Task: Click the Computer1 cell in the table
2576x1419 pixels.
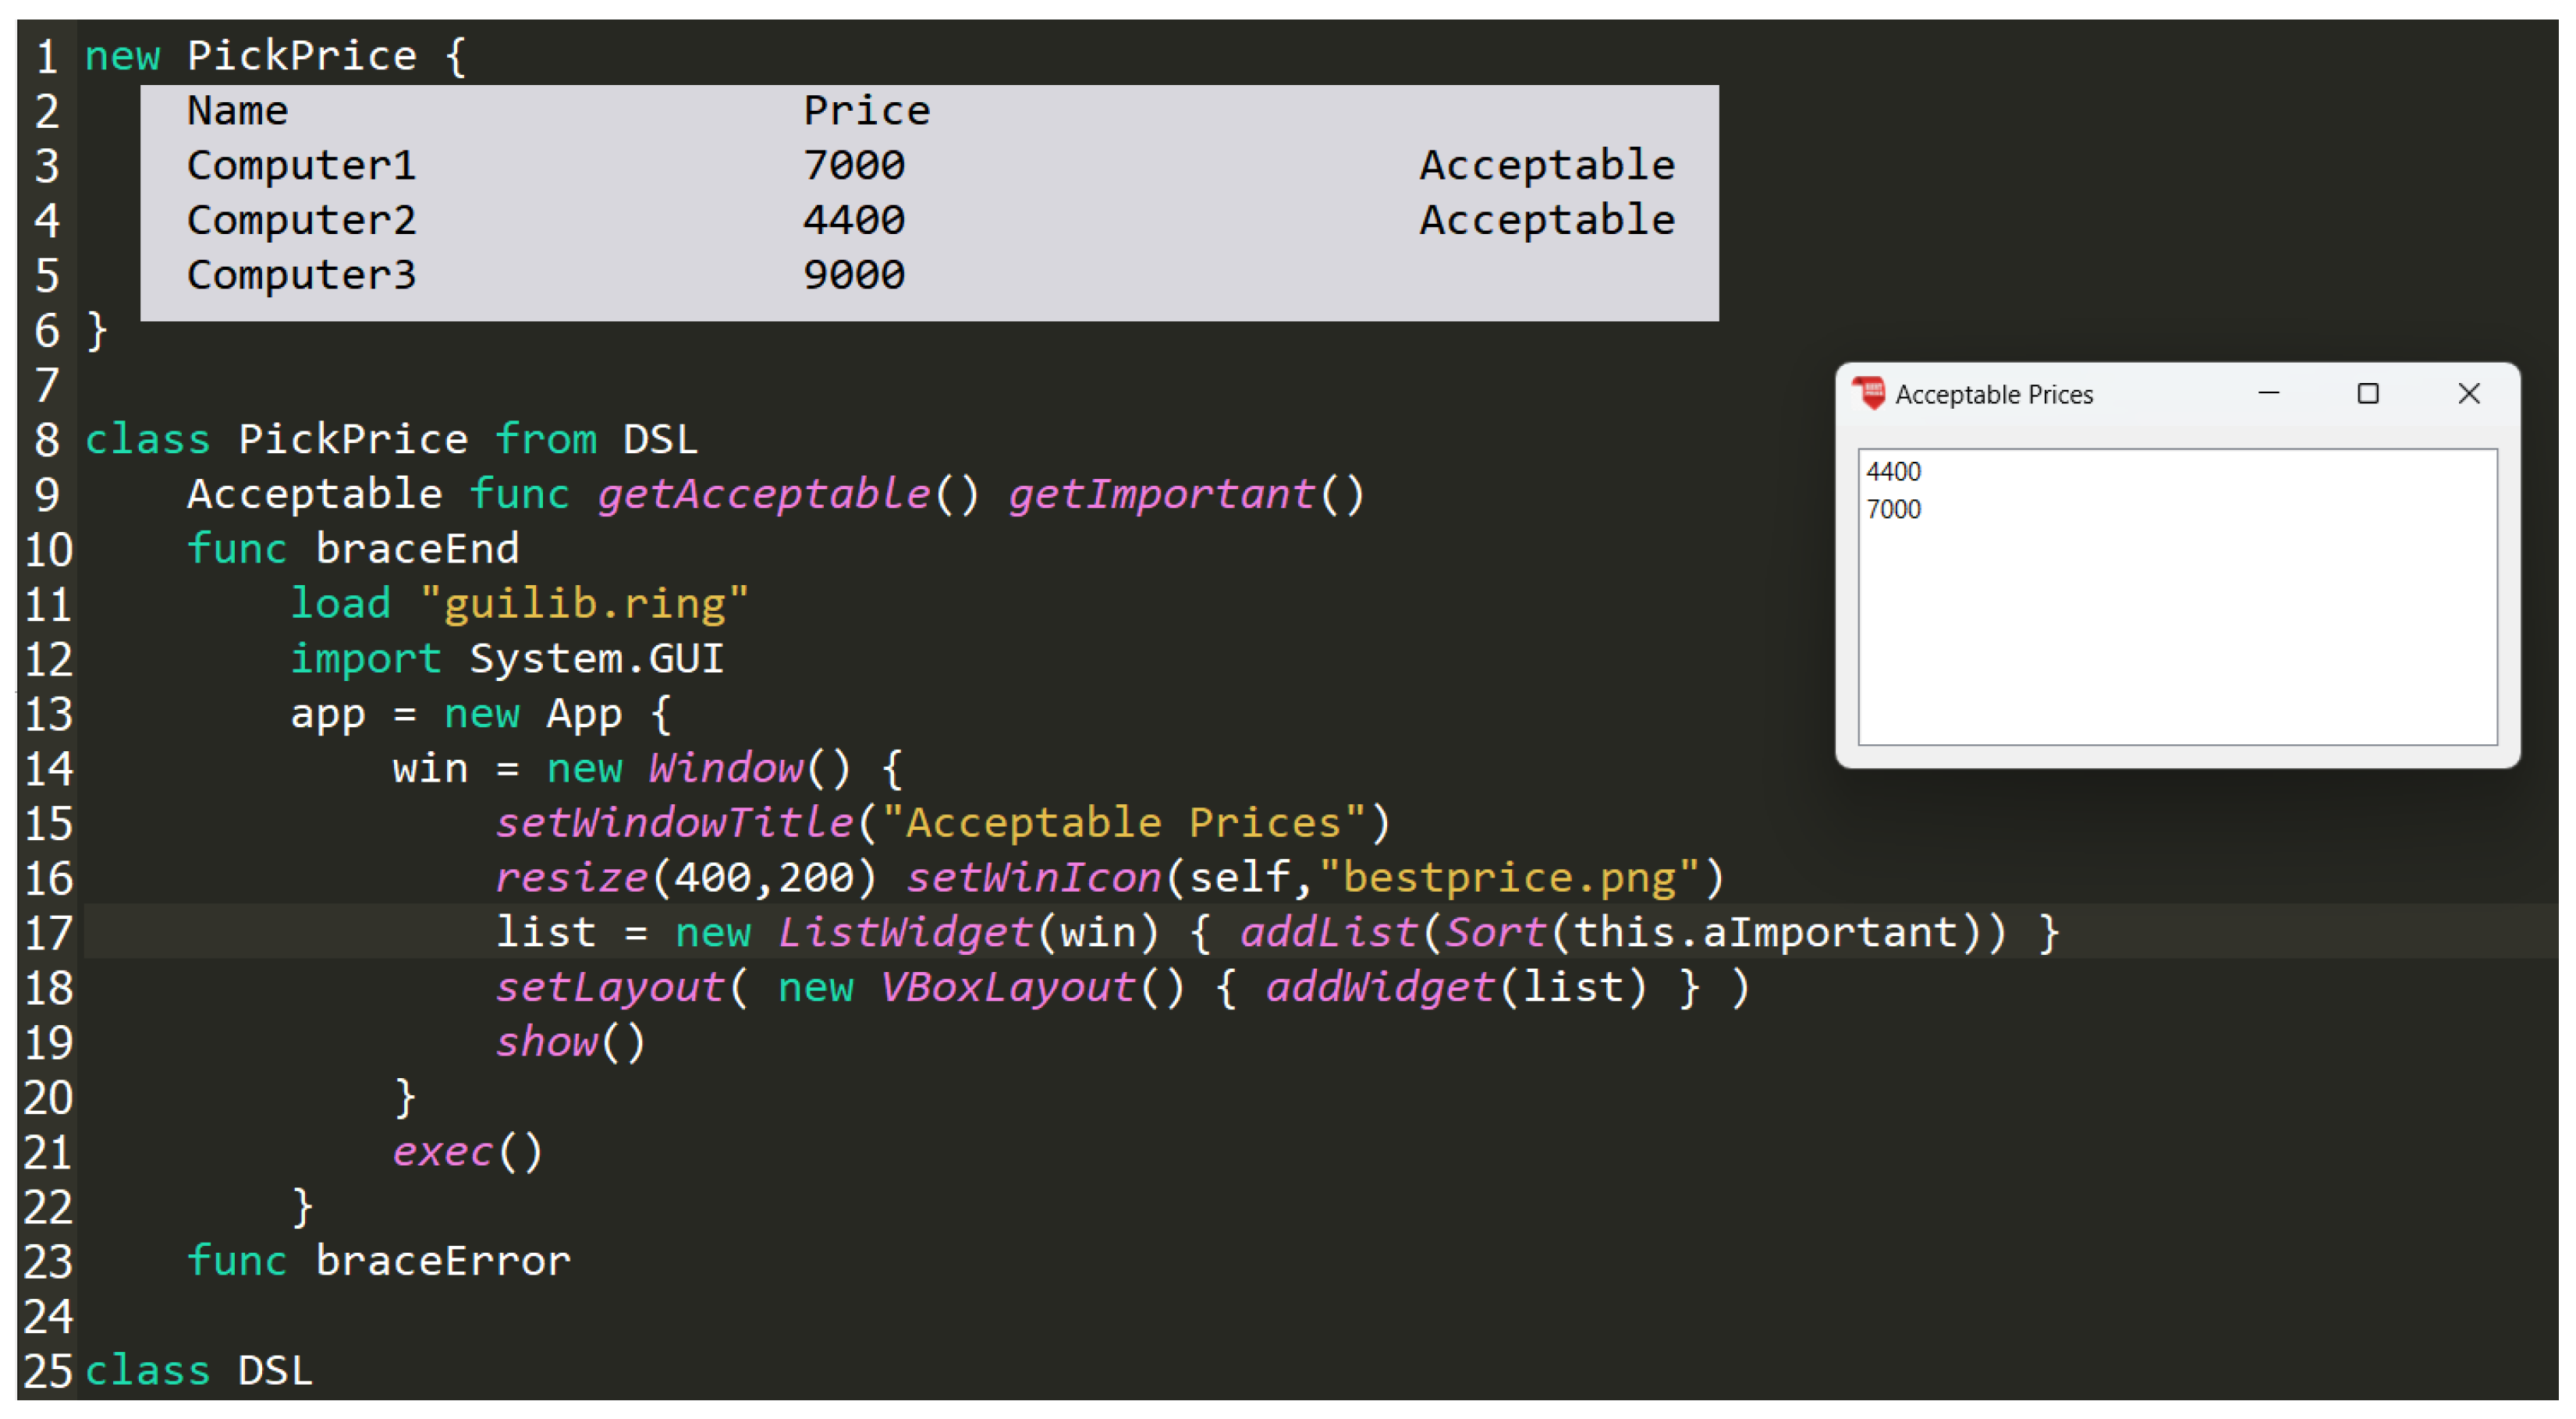Action: [x=301, y=165]
